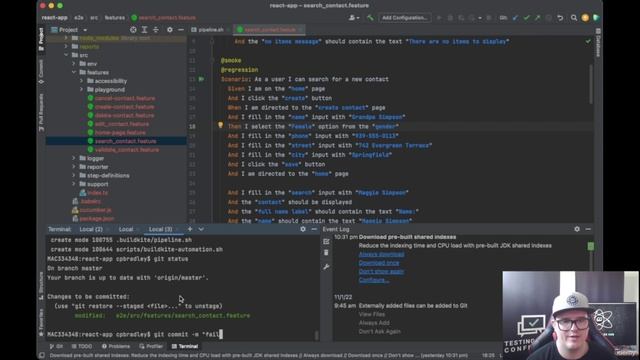Click the Configure... link
The width and height of the screenshot is (640, 360).
pyautogui.click(x=373, y=280)
